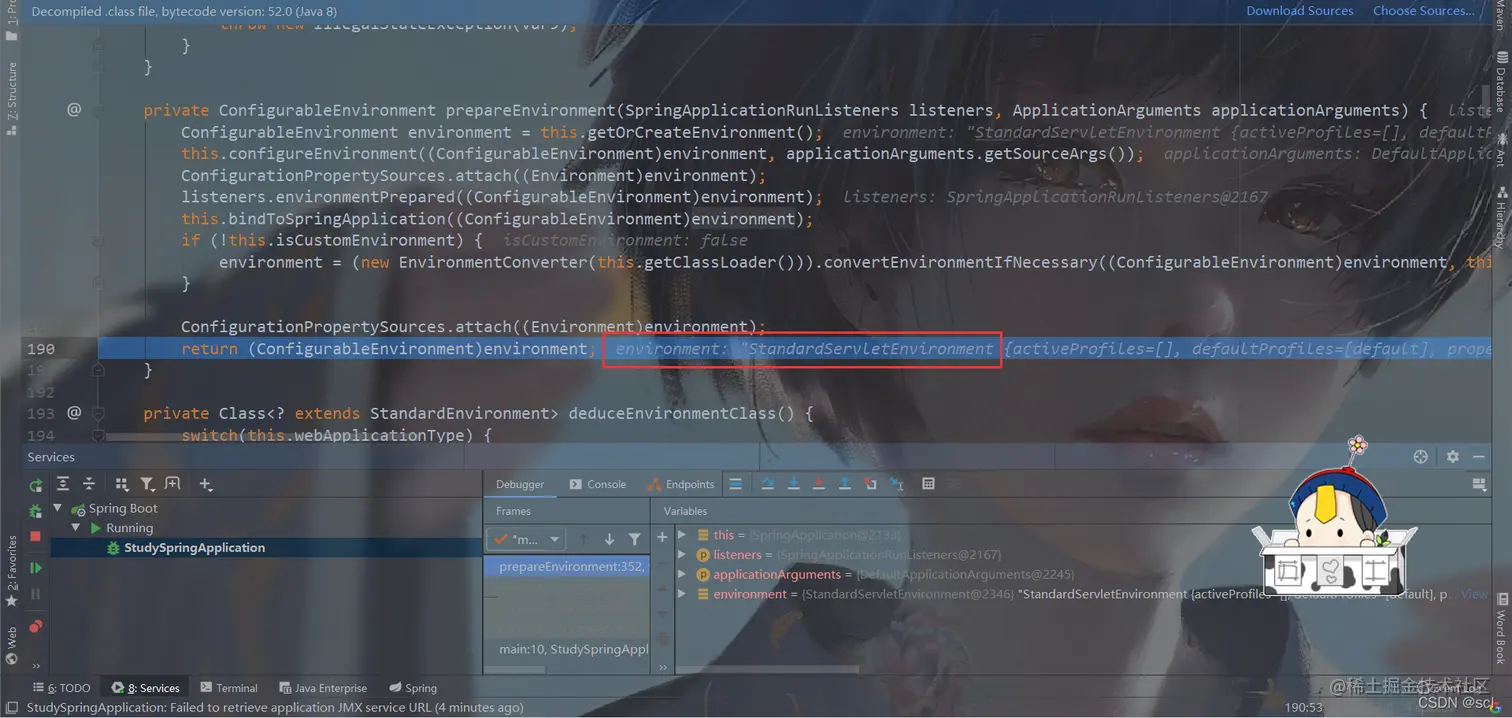
Task: Click the @ gutter icon on line 193
Action: [x=74, y=412]
